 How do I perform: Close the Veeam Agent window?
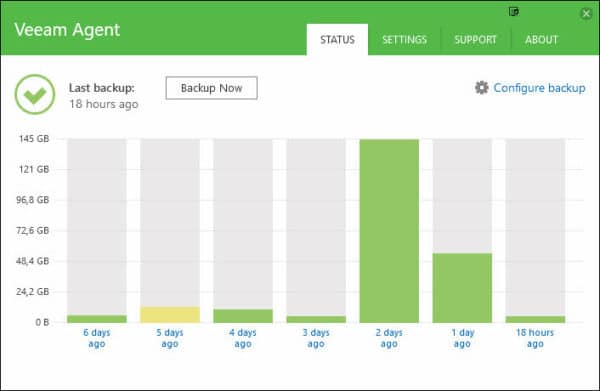(586, 14)
